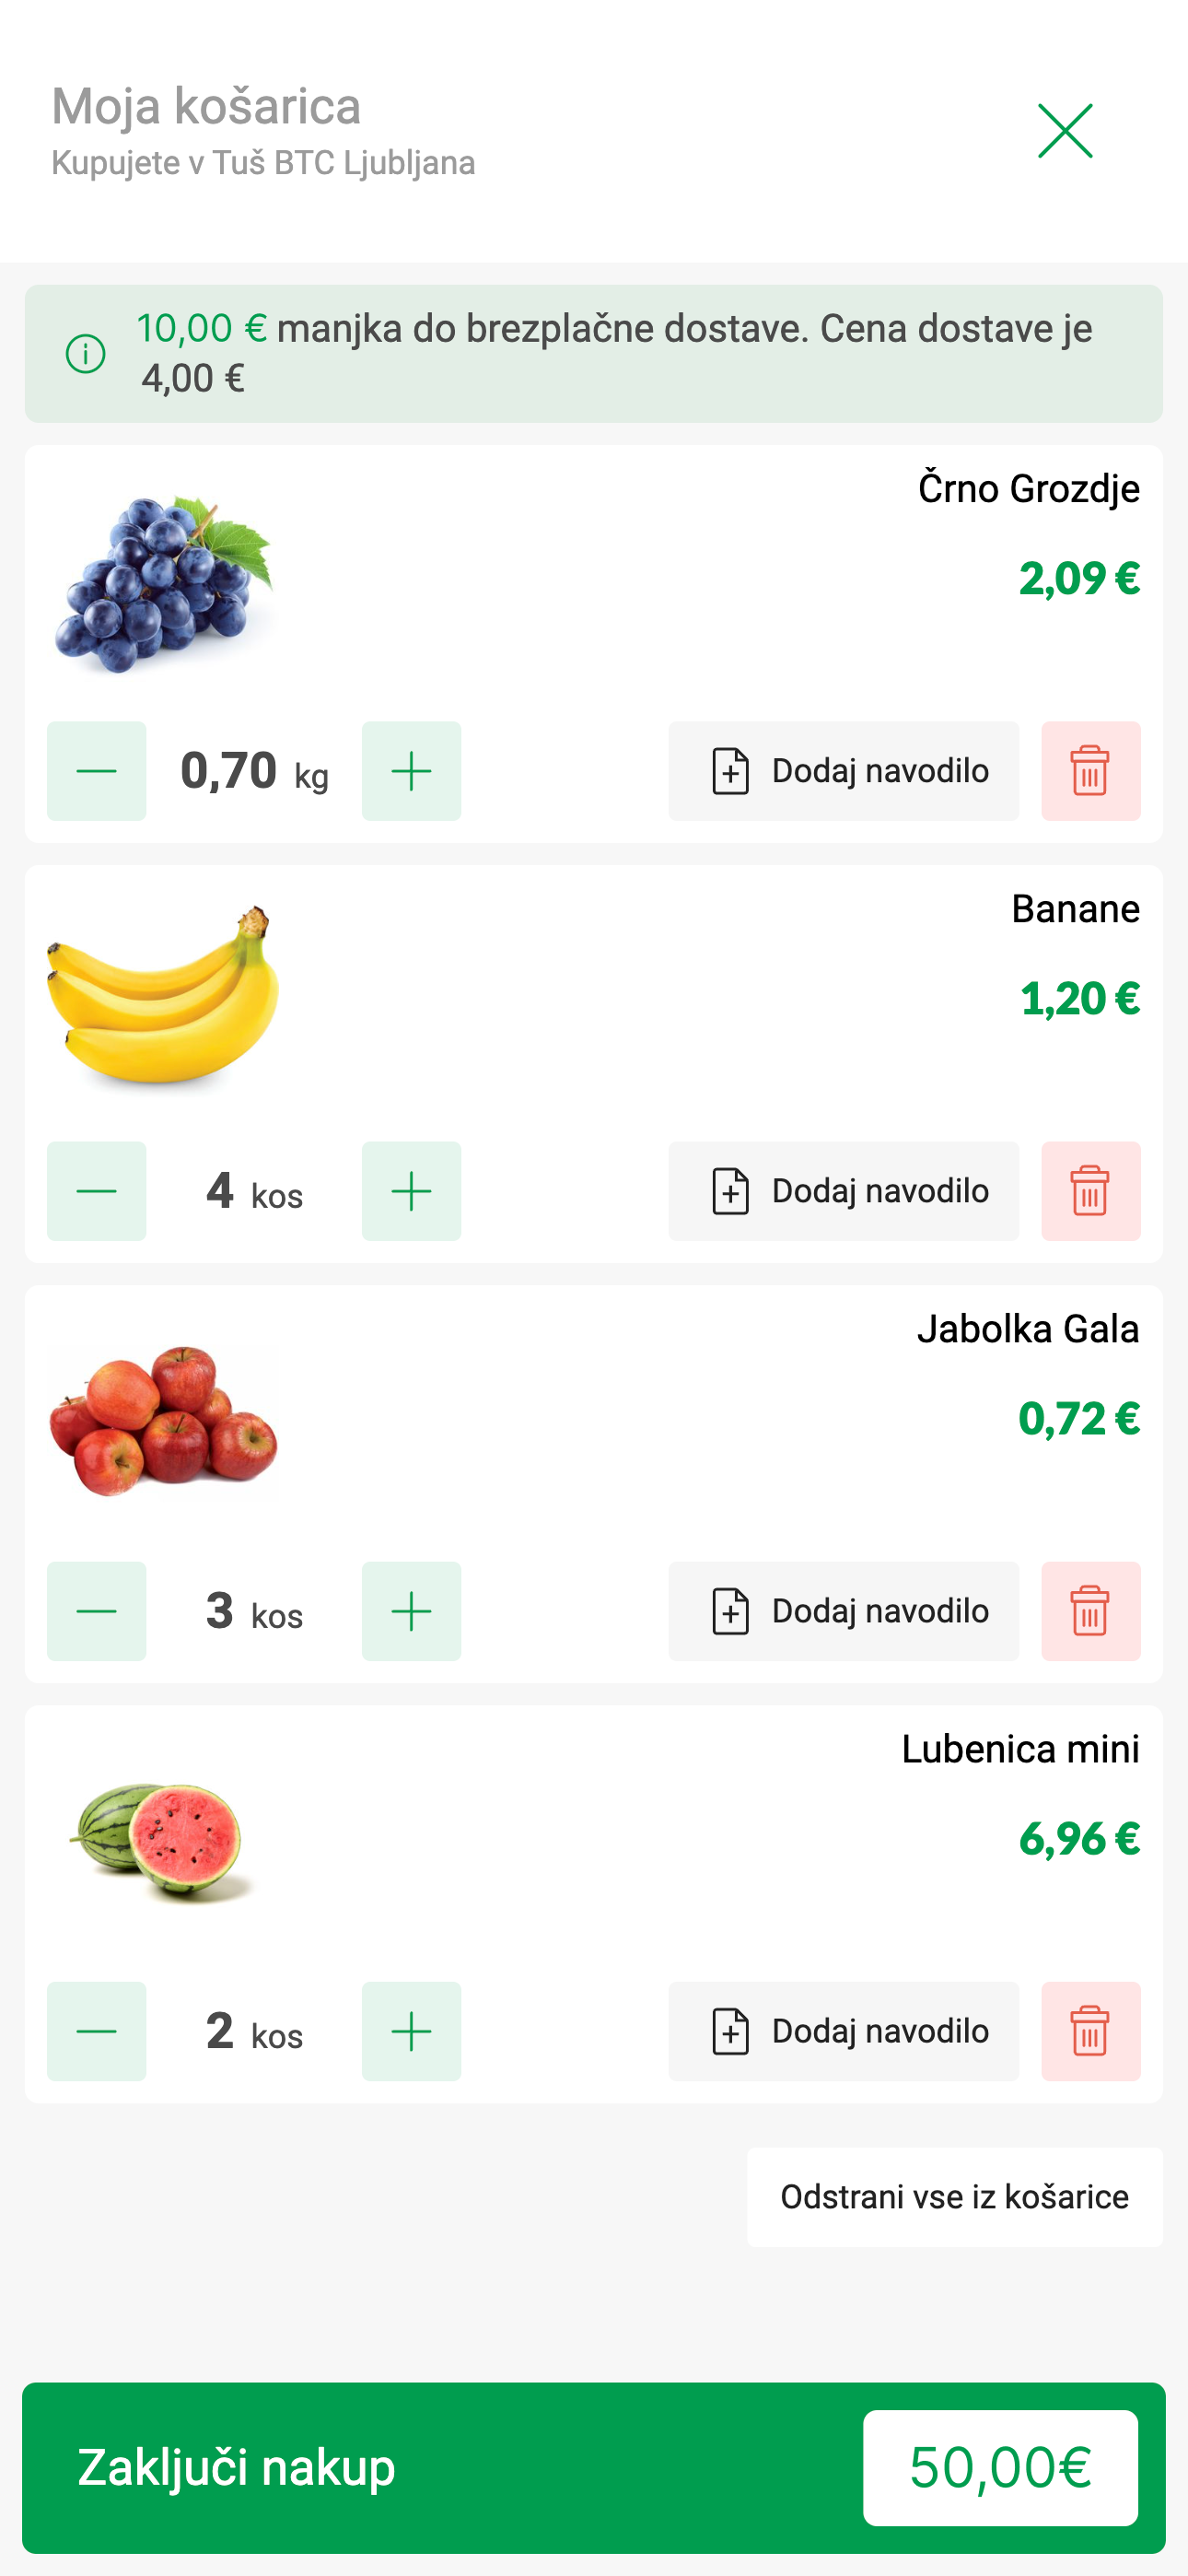Add instruction note for Črno Grozdje
The width and height of the screenshot is (1188, 2576).
(x=843, y=771)
